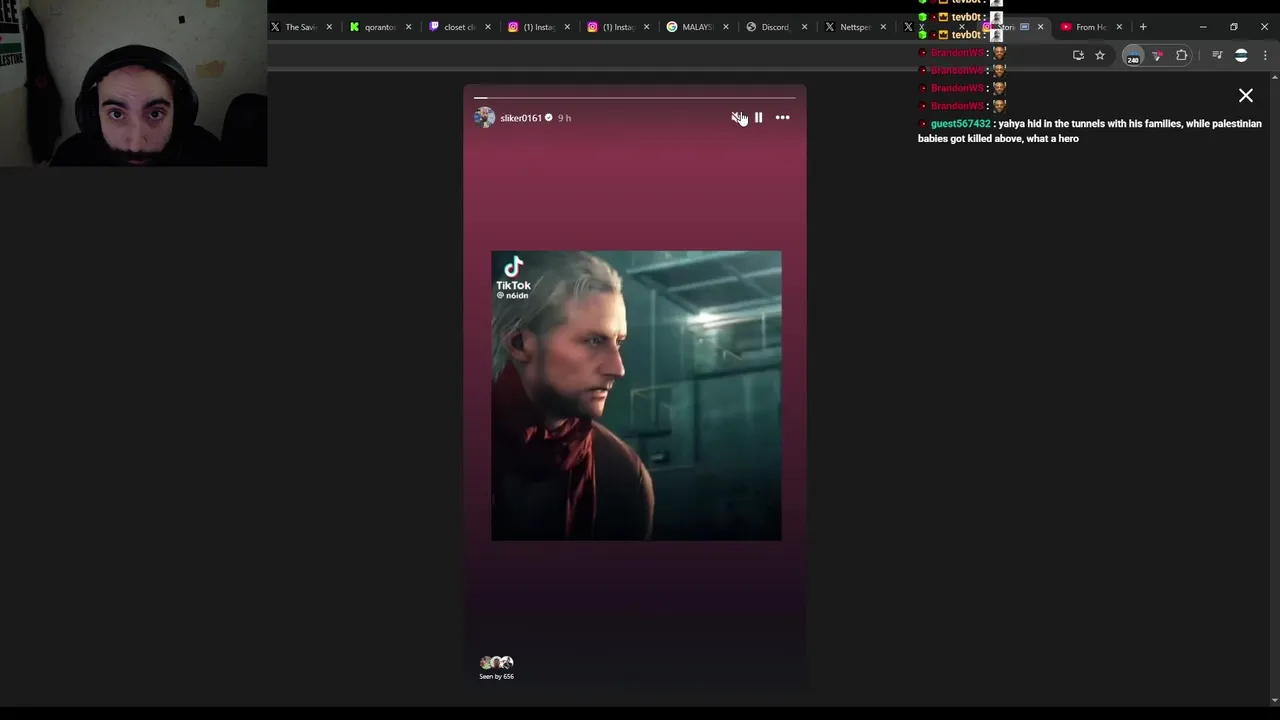This screenshot has height=720, width=1280.
Task: Open the sliker0161 profile picture
Action: tap(485, 118)
